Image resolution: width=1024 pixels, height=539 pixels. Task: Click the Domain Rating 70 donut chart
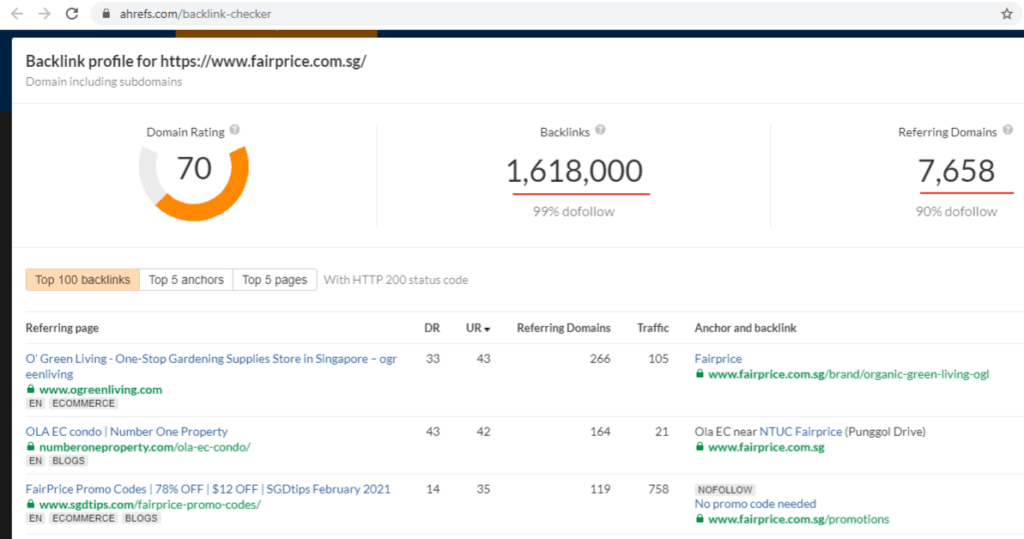(194, 182)
